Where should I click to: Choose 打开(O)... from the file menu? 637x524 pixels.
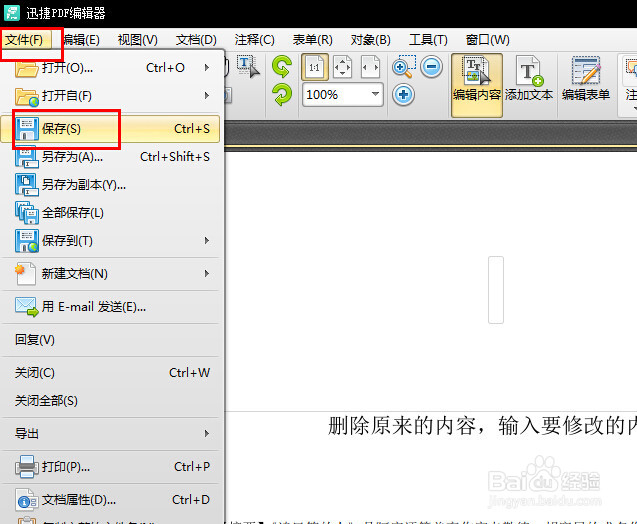(110, 67)
